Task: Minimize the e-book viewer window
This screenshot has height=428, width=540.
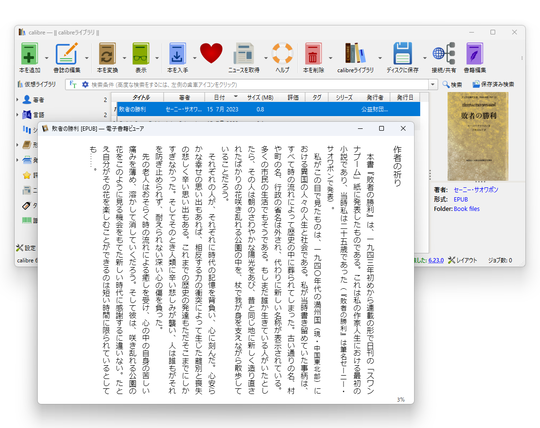Action: click(x=360, y=128)
